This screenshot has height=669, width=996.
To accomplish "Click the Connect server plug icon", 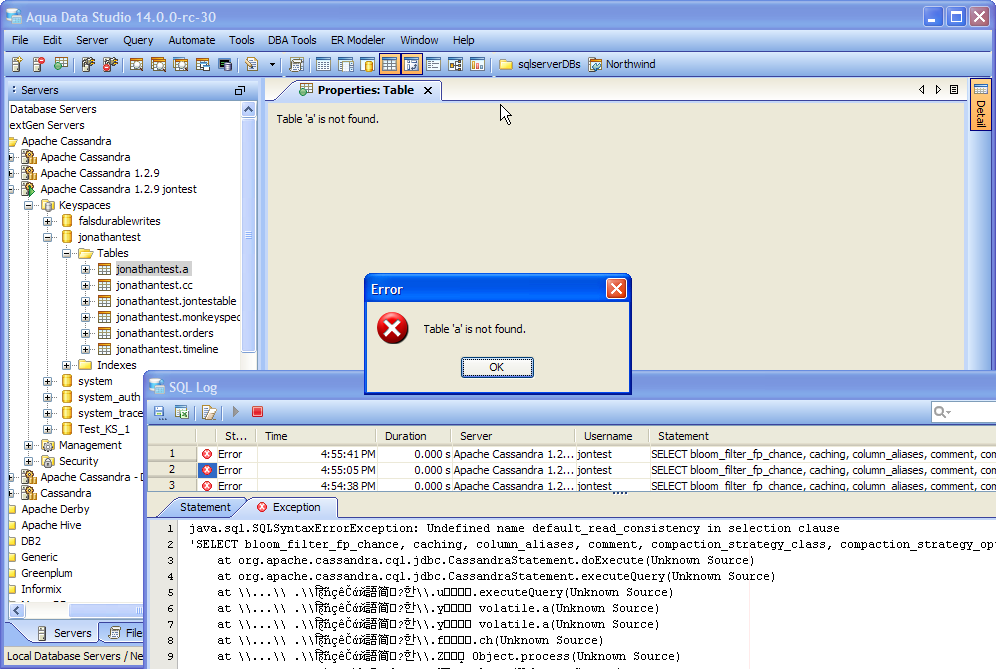I will coord(88,64).
